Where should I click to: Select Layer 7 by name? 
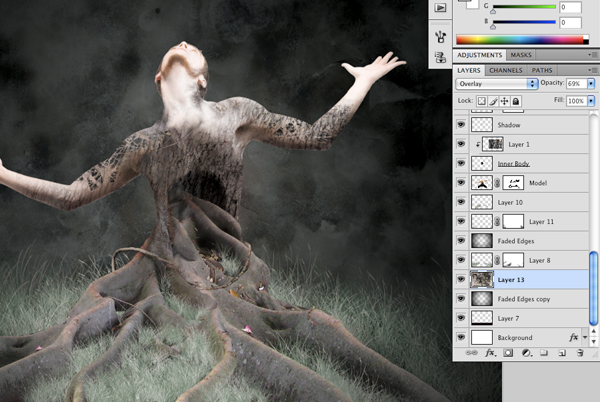click(x=508, y=318)
